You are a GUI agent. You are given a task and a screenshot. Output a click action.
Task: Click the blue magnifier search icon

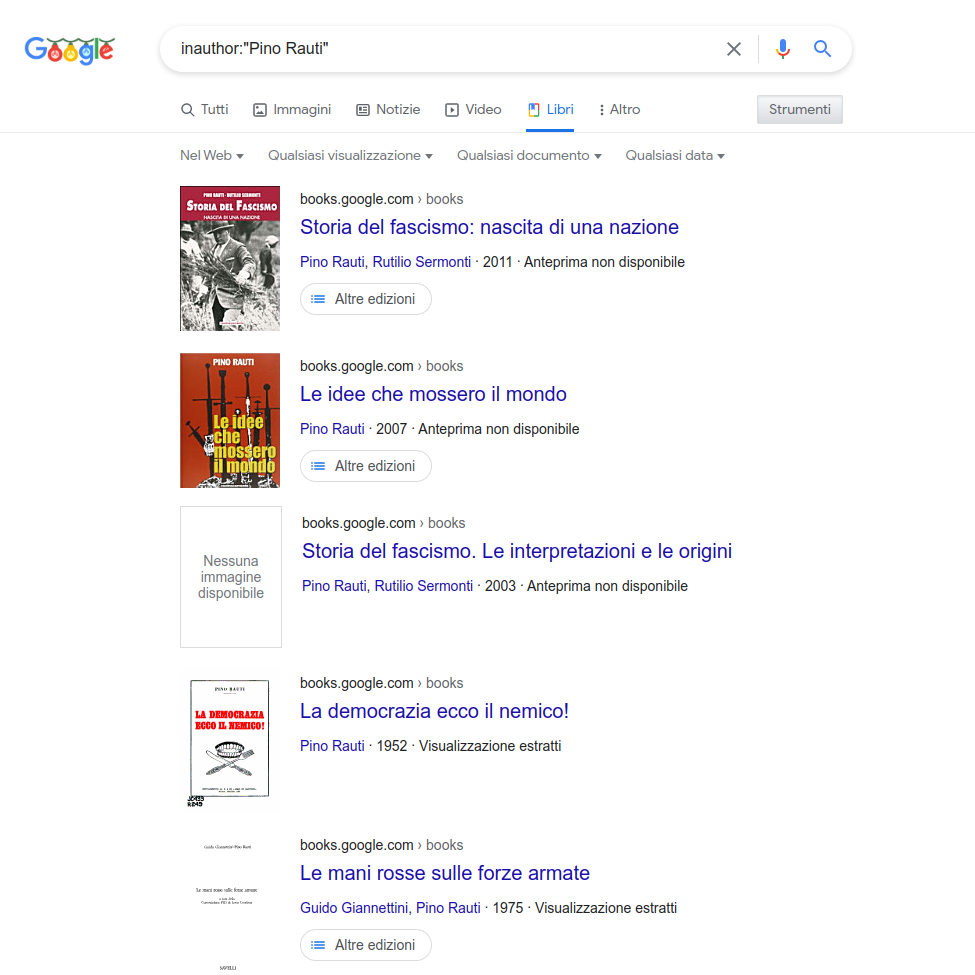point(822,49)
